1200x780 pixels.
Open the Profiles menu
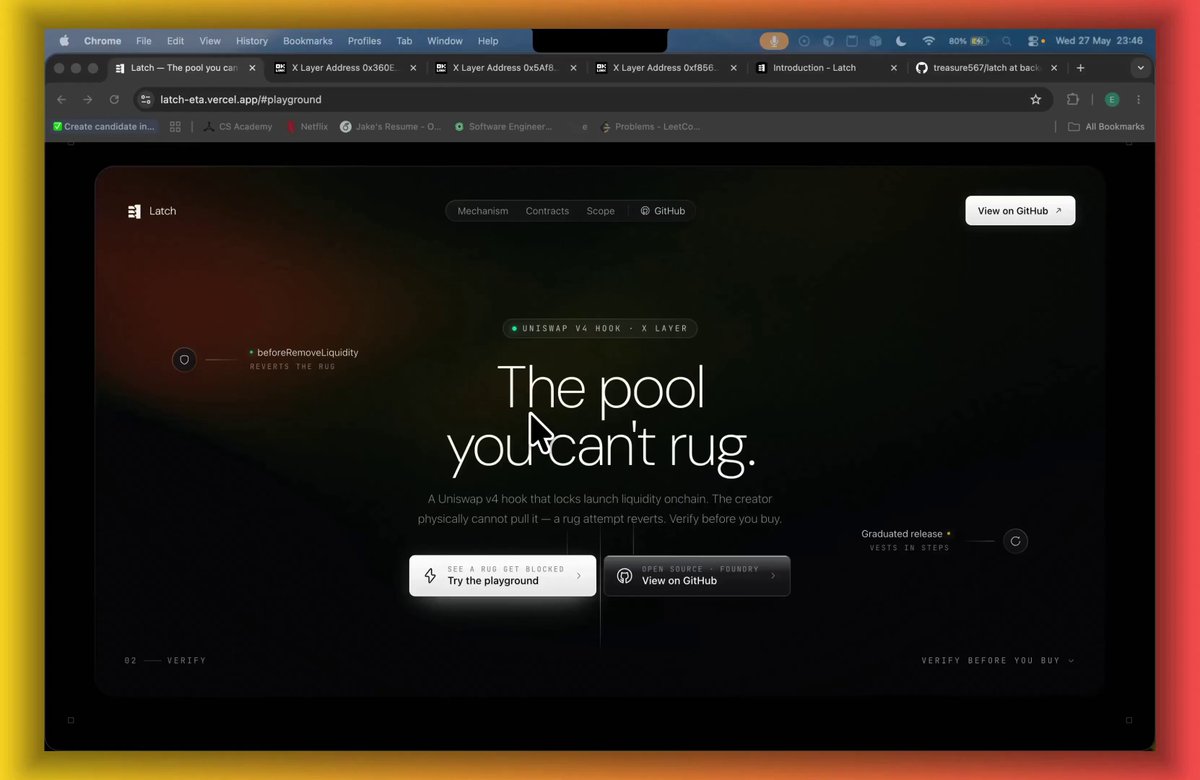(365, 41)
